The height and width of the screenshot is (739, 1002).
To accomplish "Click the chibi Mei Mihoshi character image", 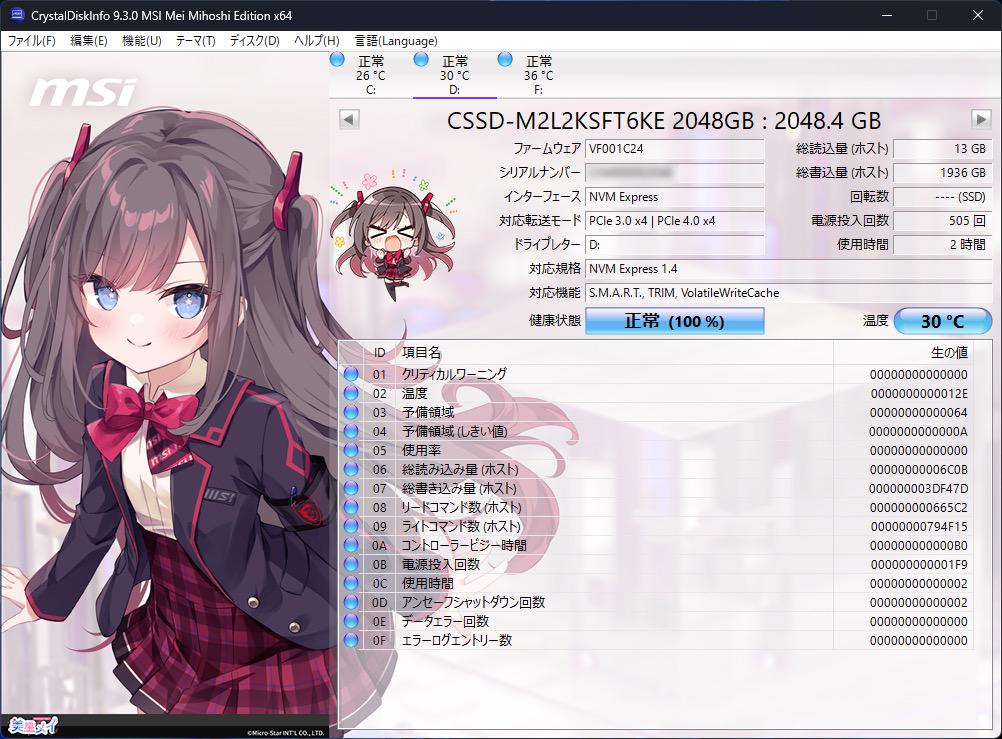I will pyautogui.click(x=393, y=233).
